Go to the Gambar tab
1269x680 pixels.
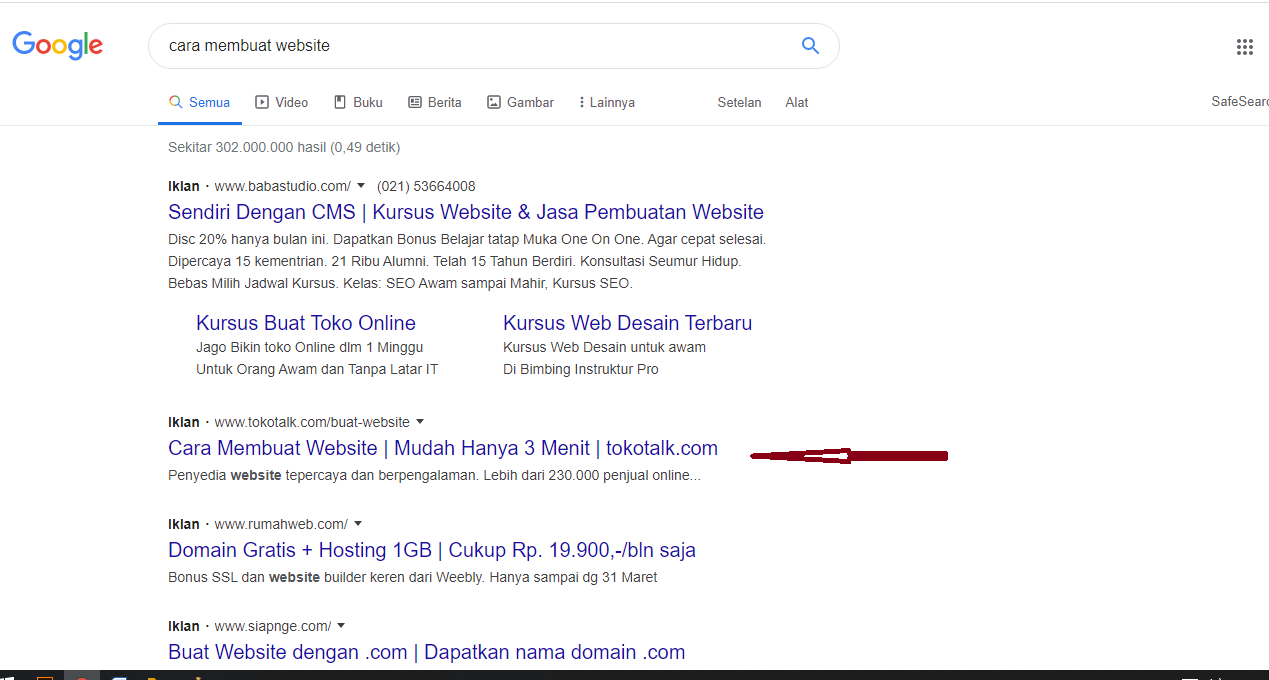click(x=520, y=102)
